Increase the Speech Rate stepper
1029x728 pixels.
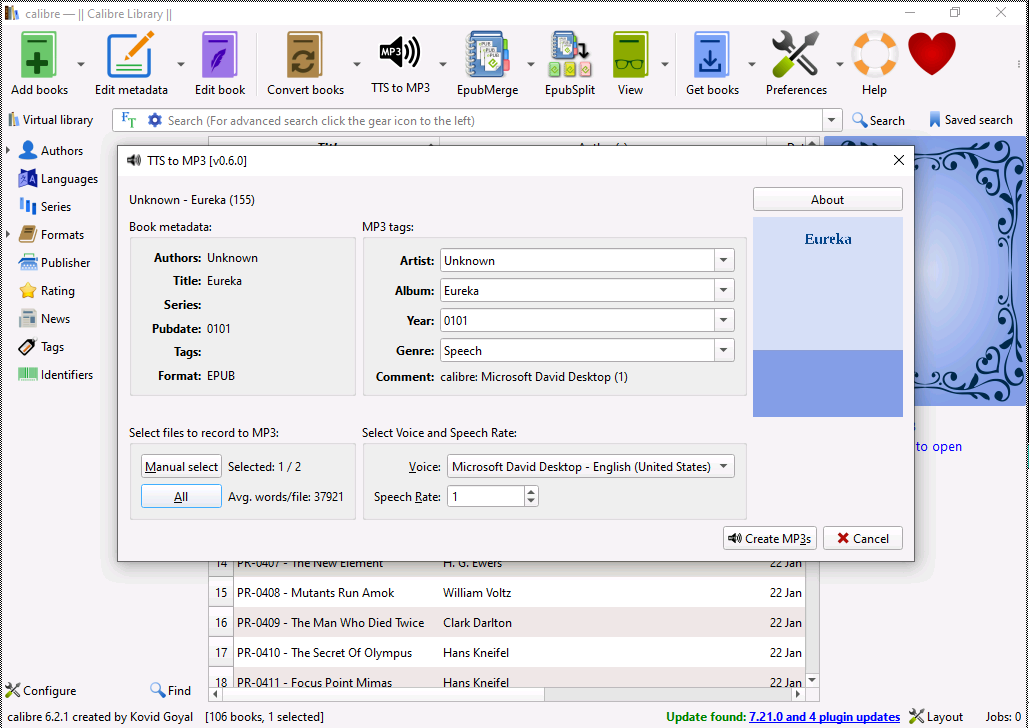(531, 491)
